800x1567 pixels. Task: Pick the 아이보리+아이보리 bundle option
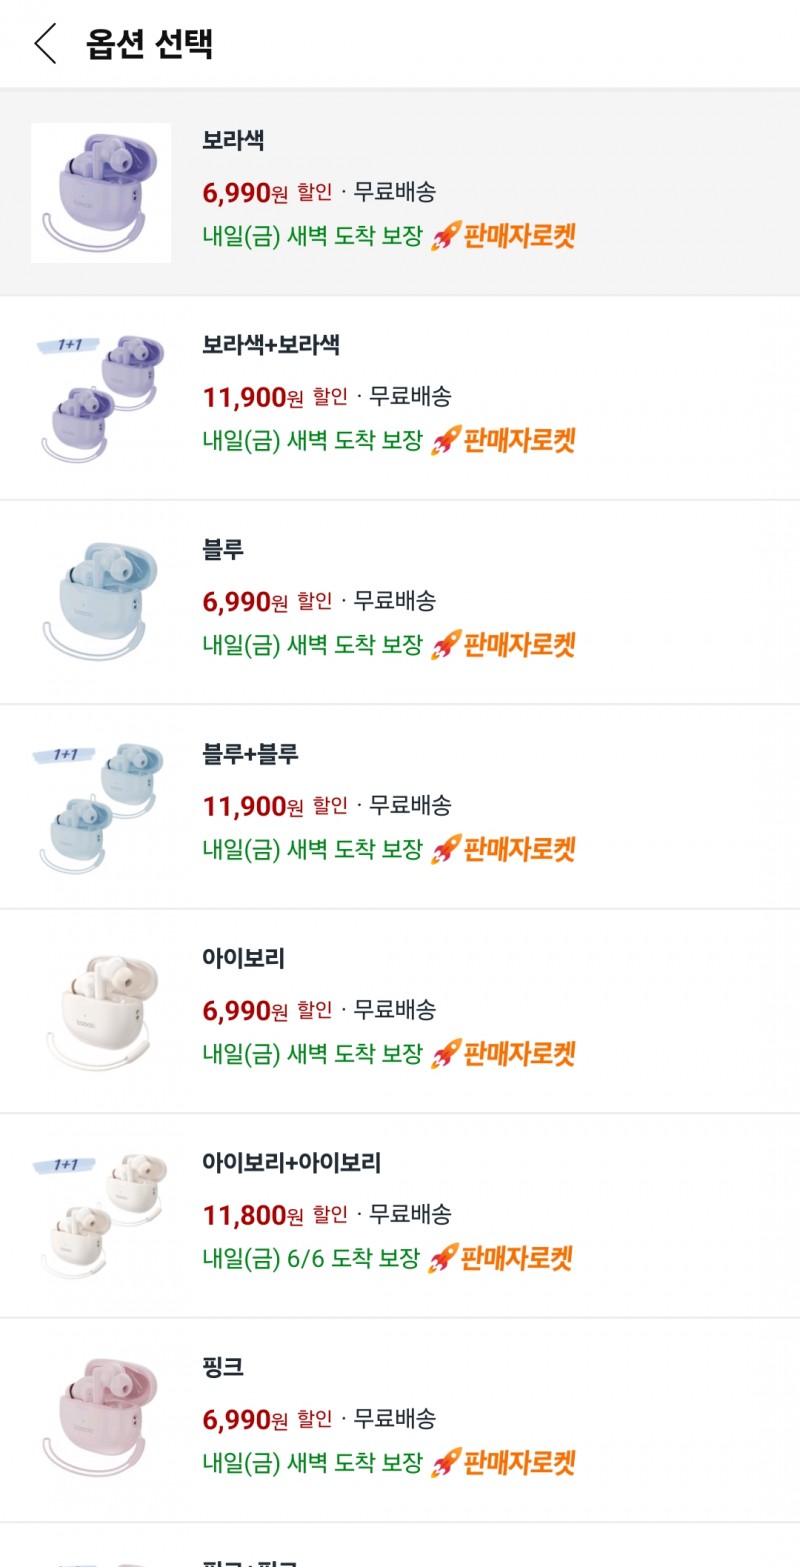pos(291,1163)
